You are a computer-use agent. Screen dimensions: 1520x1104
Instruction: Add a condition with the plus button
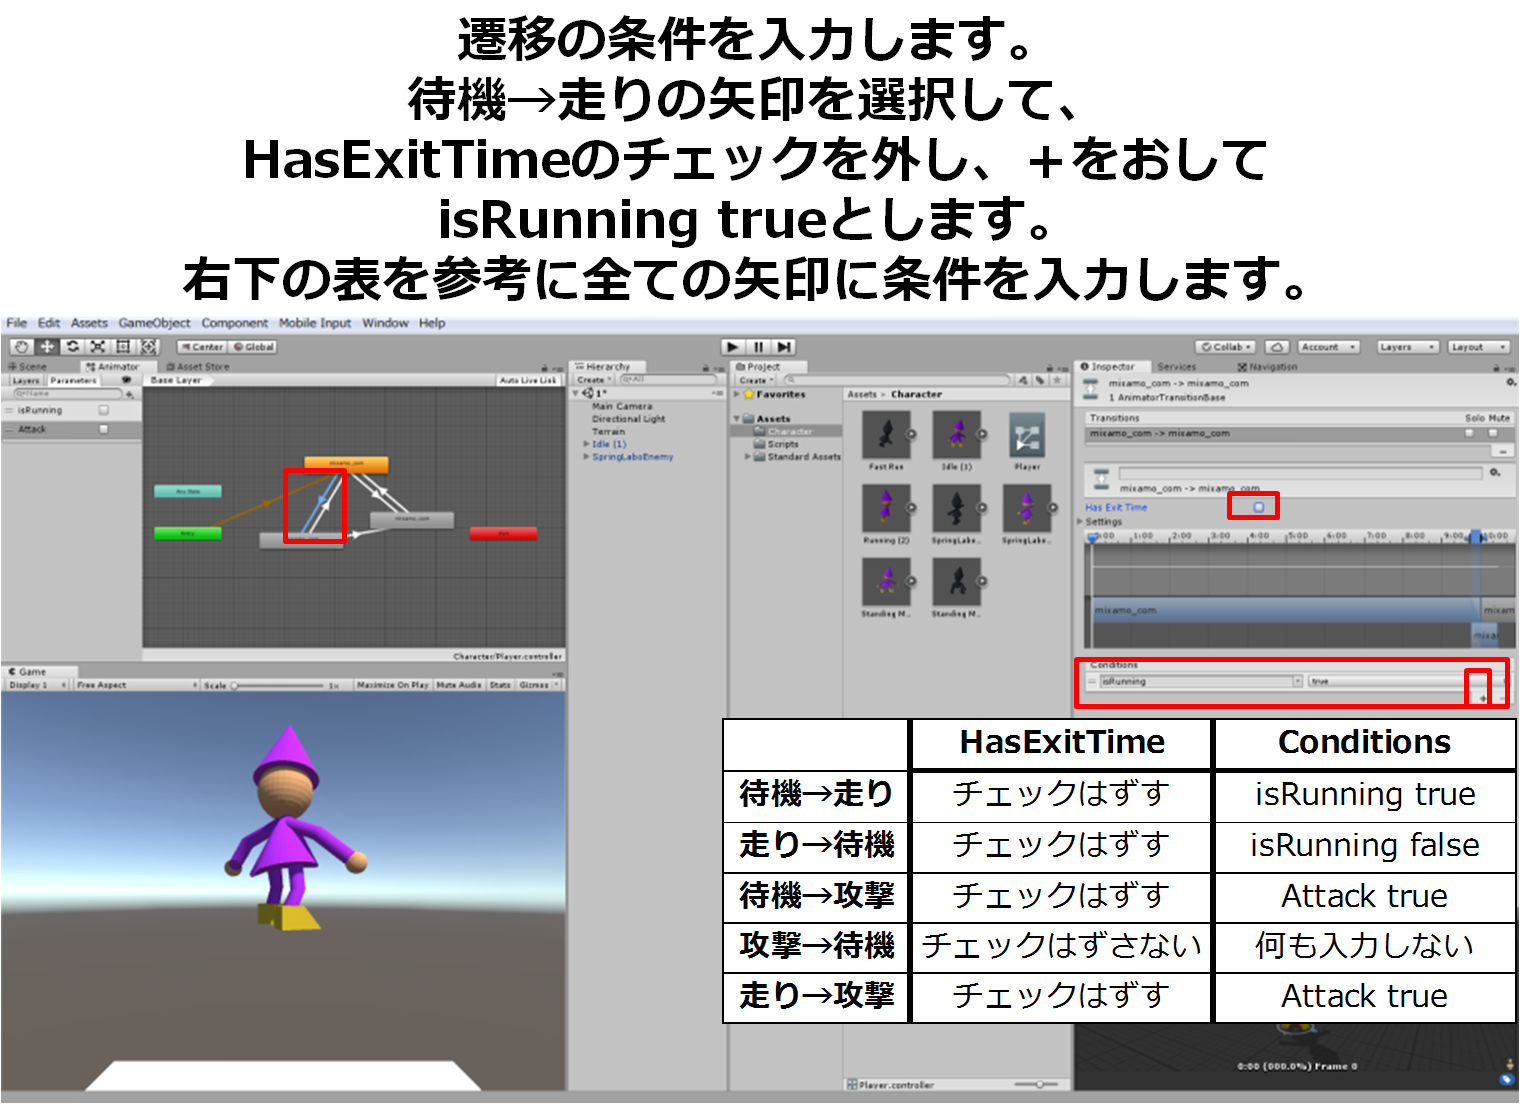[x=1483, y=698]
